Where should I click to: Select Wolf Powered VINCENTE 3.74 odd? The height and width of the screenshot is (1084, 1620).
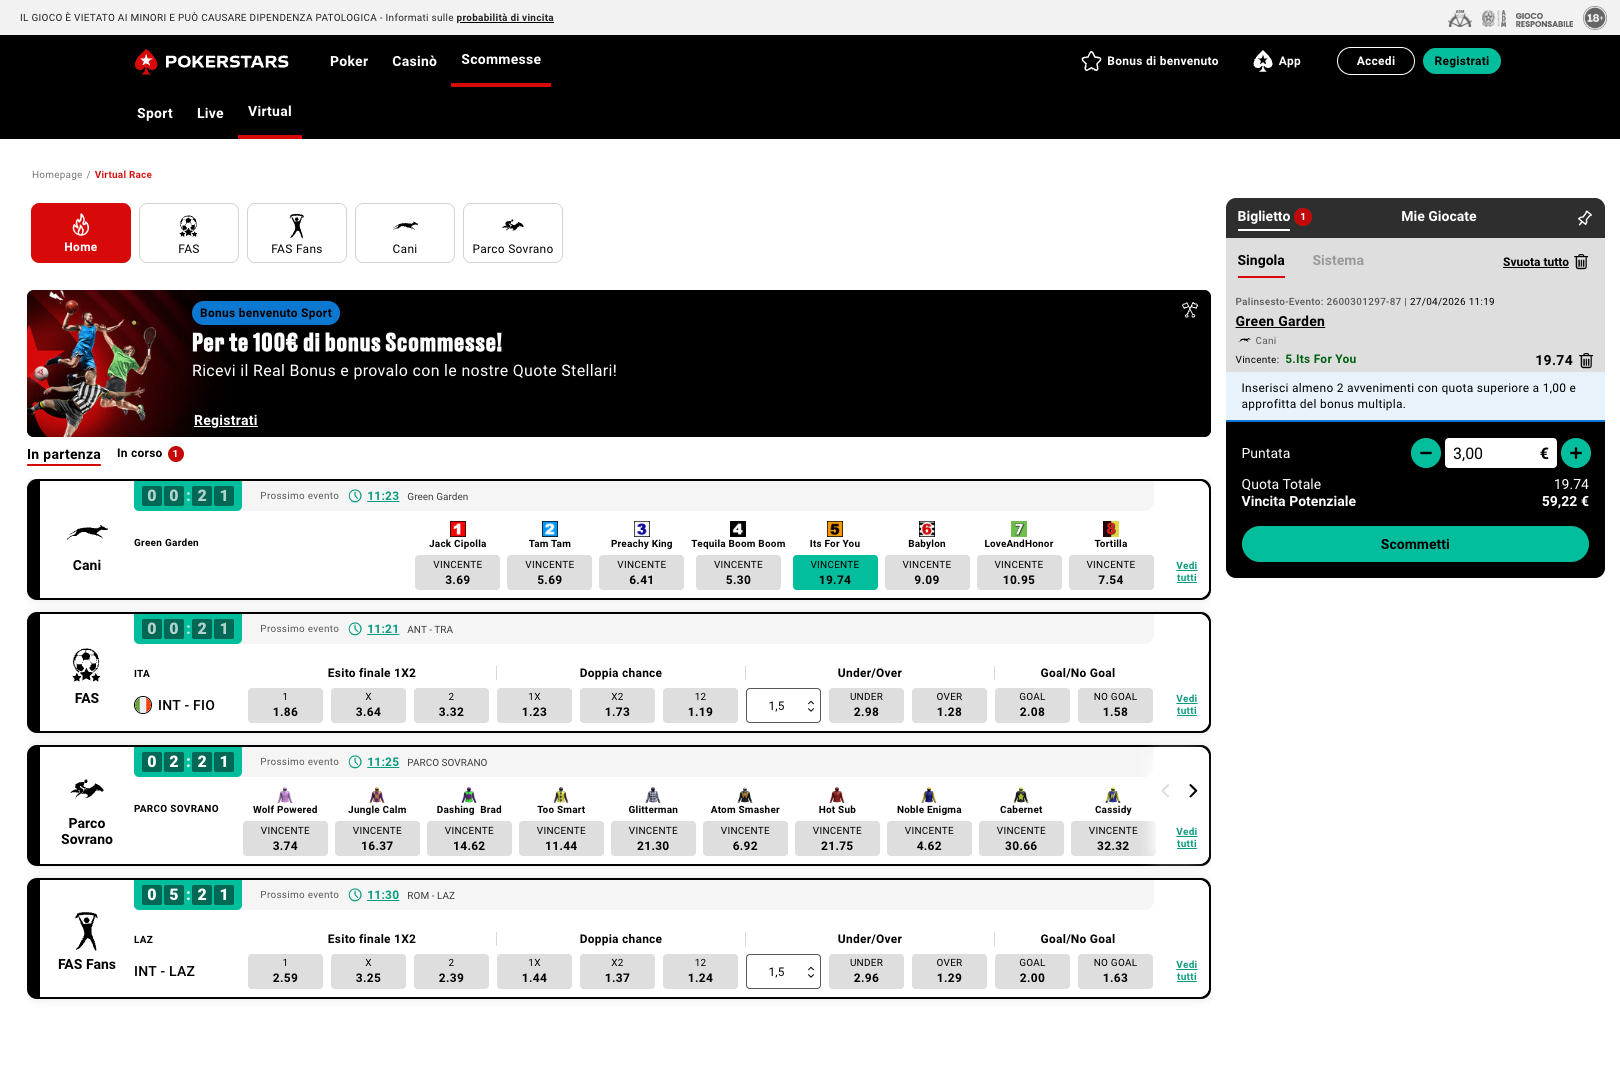285,838
